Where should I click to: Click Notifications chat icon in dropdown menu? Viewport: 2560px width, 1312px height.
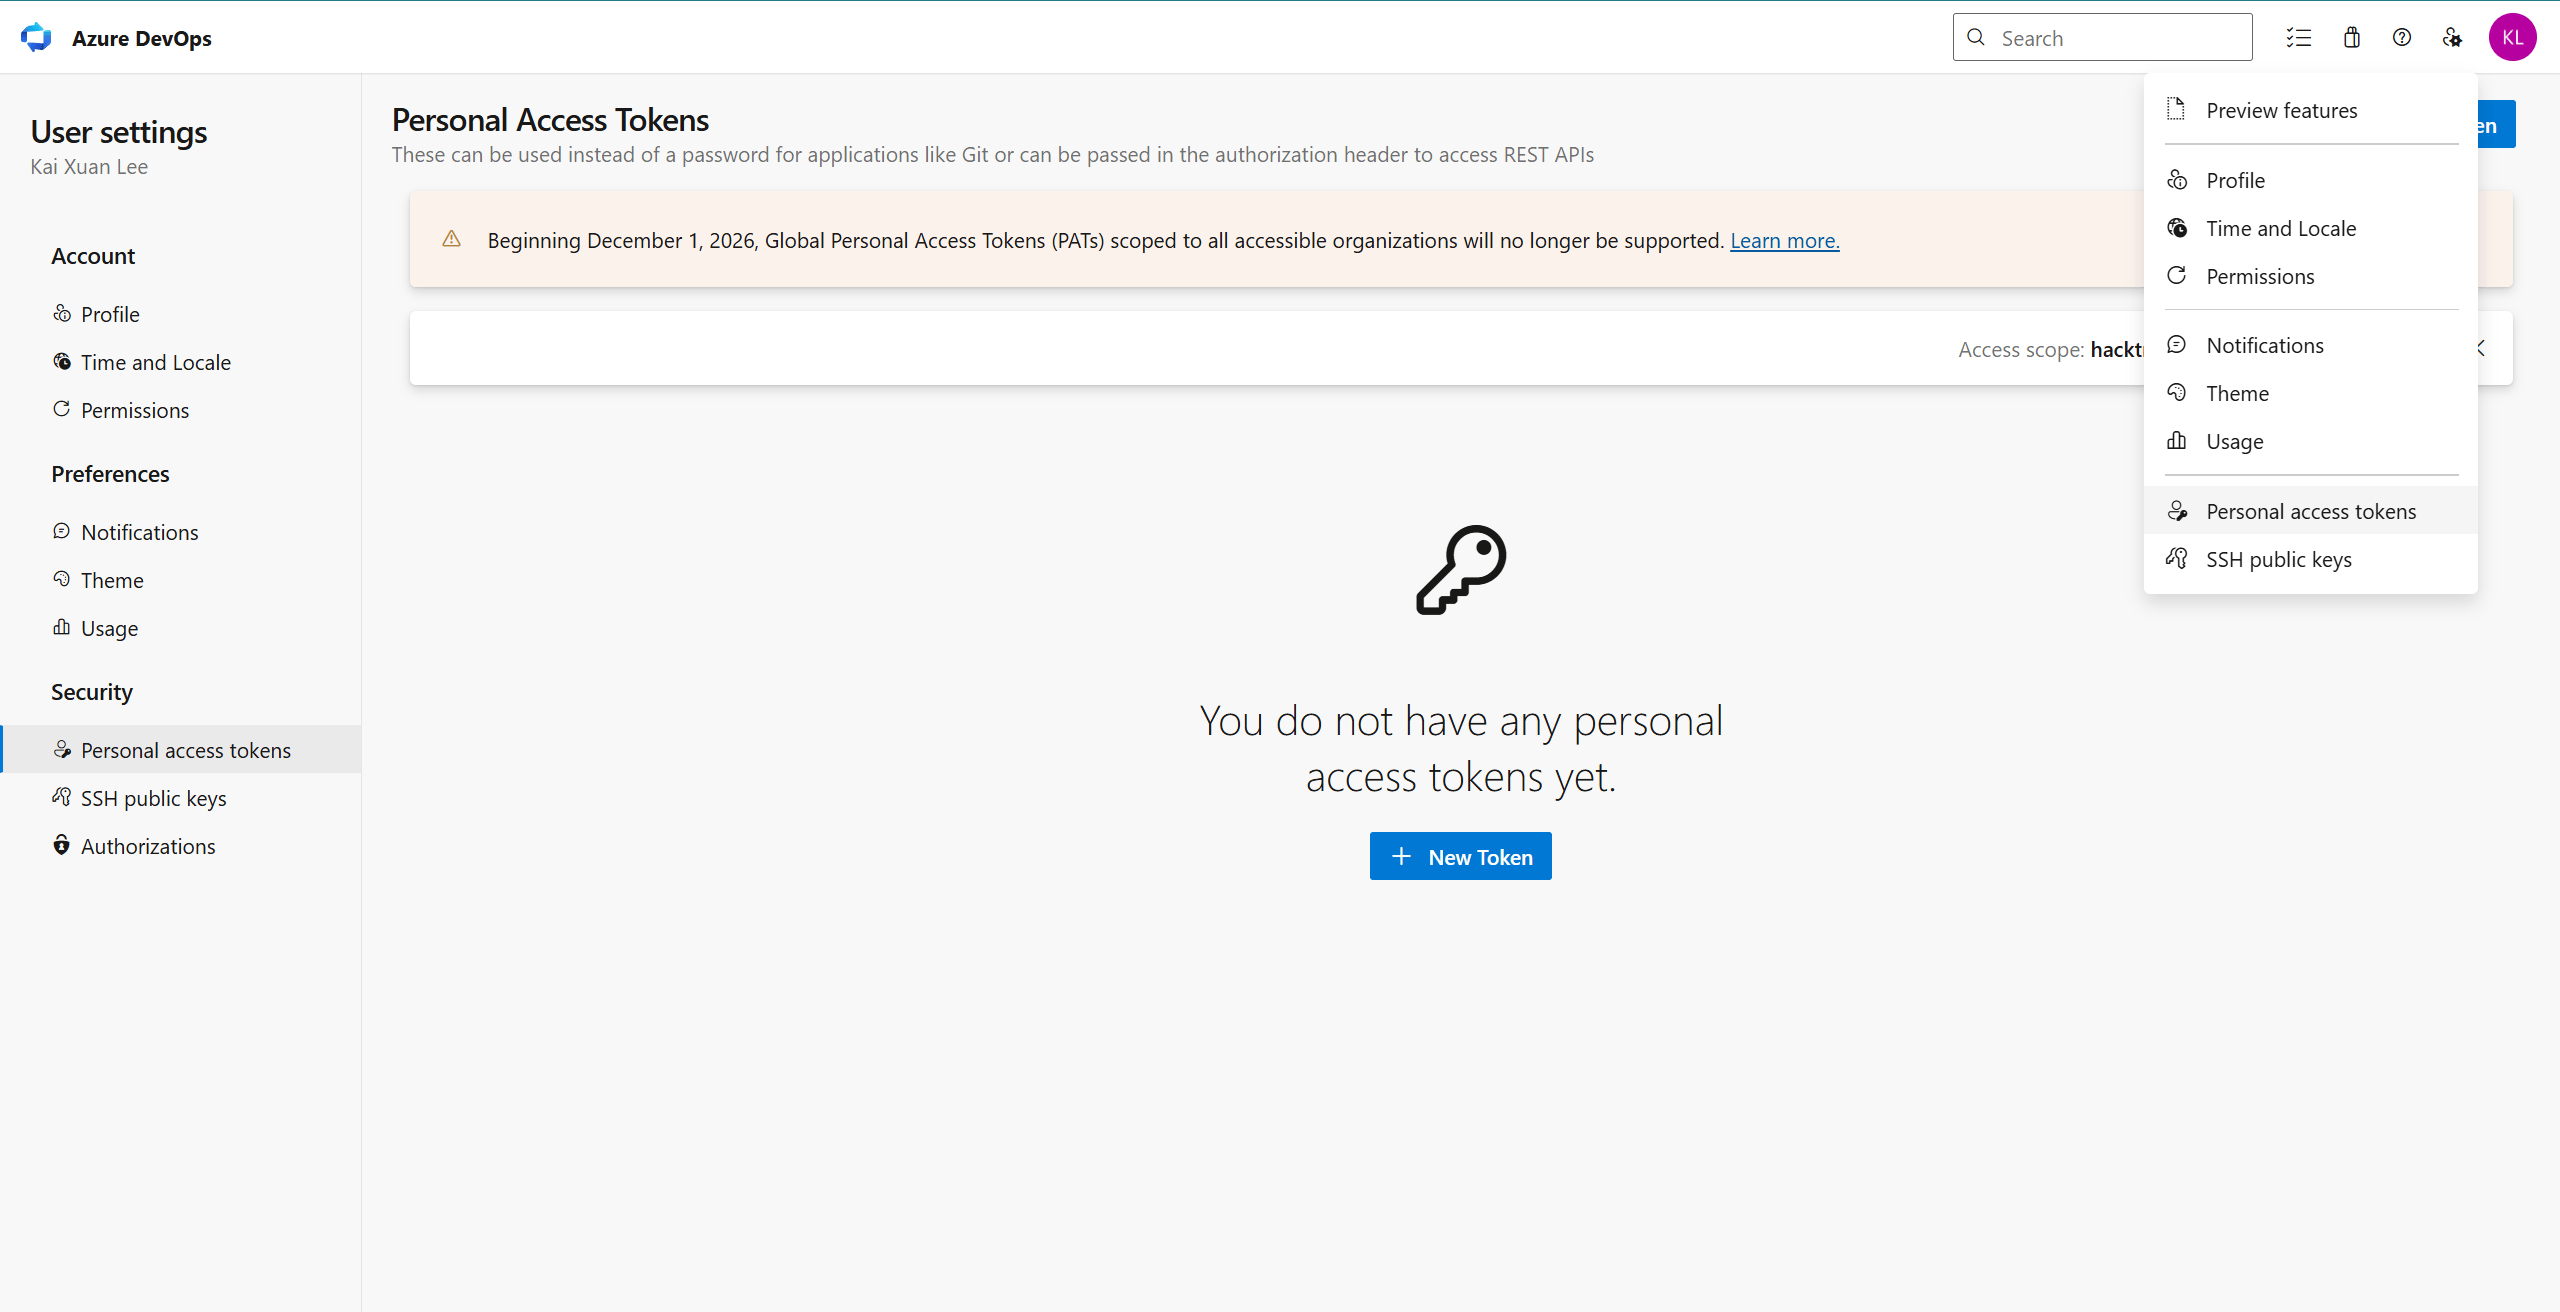click(x=2176, y=344)
